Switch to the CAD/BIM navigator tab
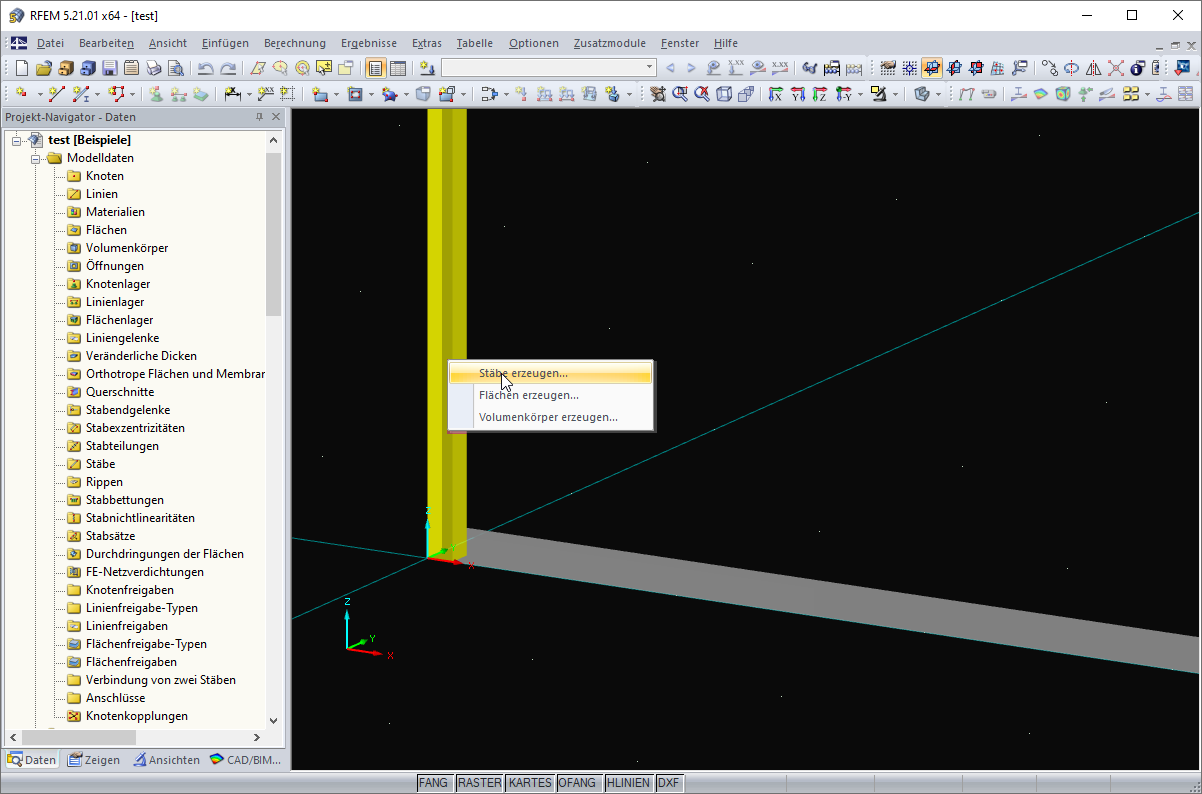Viewport: 1202px width, 794px height. point(245,760)
